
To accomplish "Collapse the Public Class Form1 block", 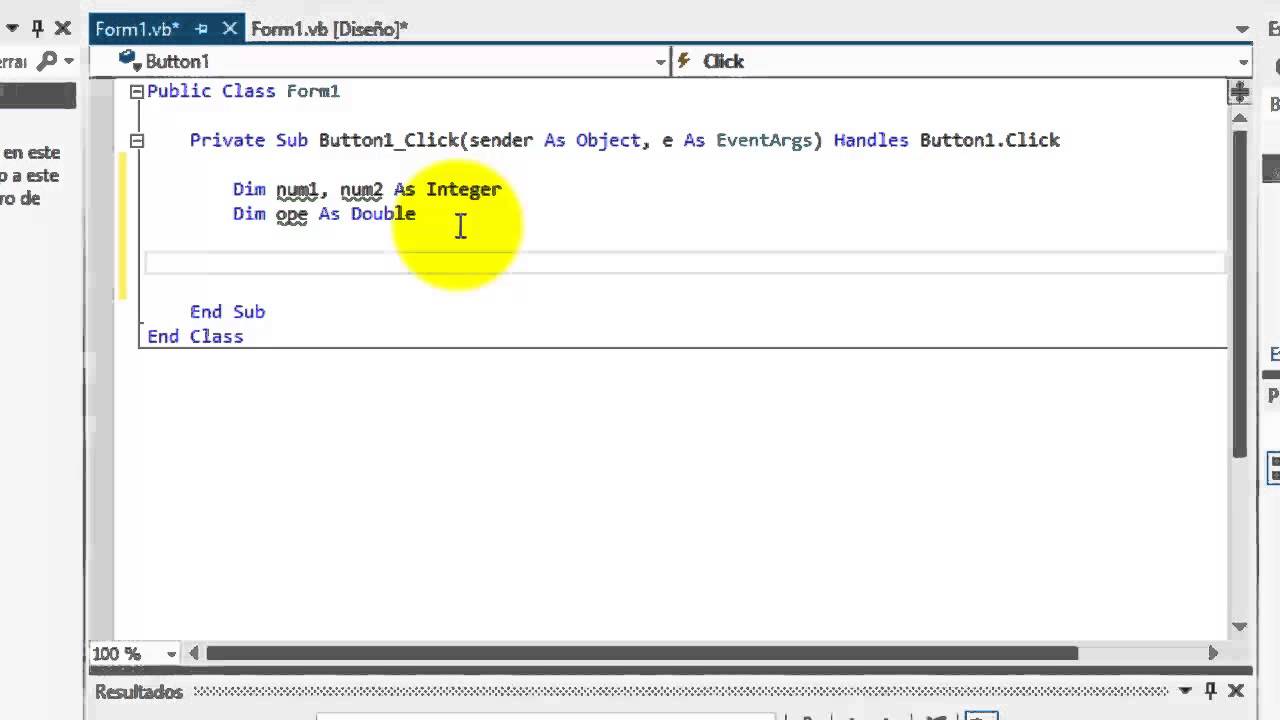I will (137, 92).
